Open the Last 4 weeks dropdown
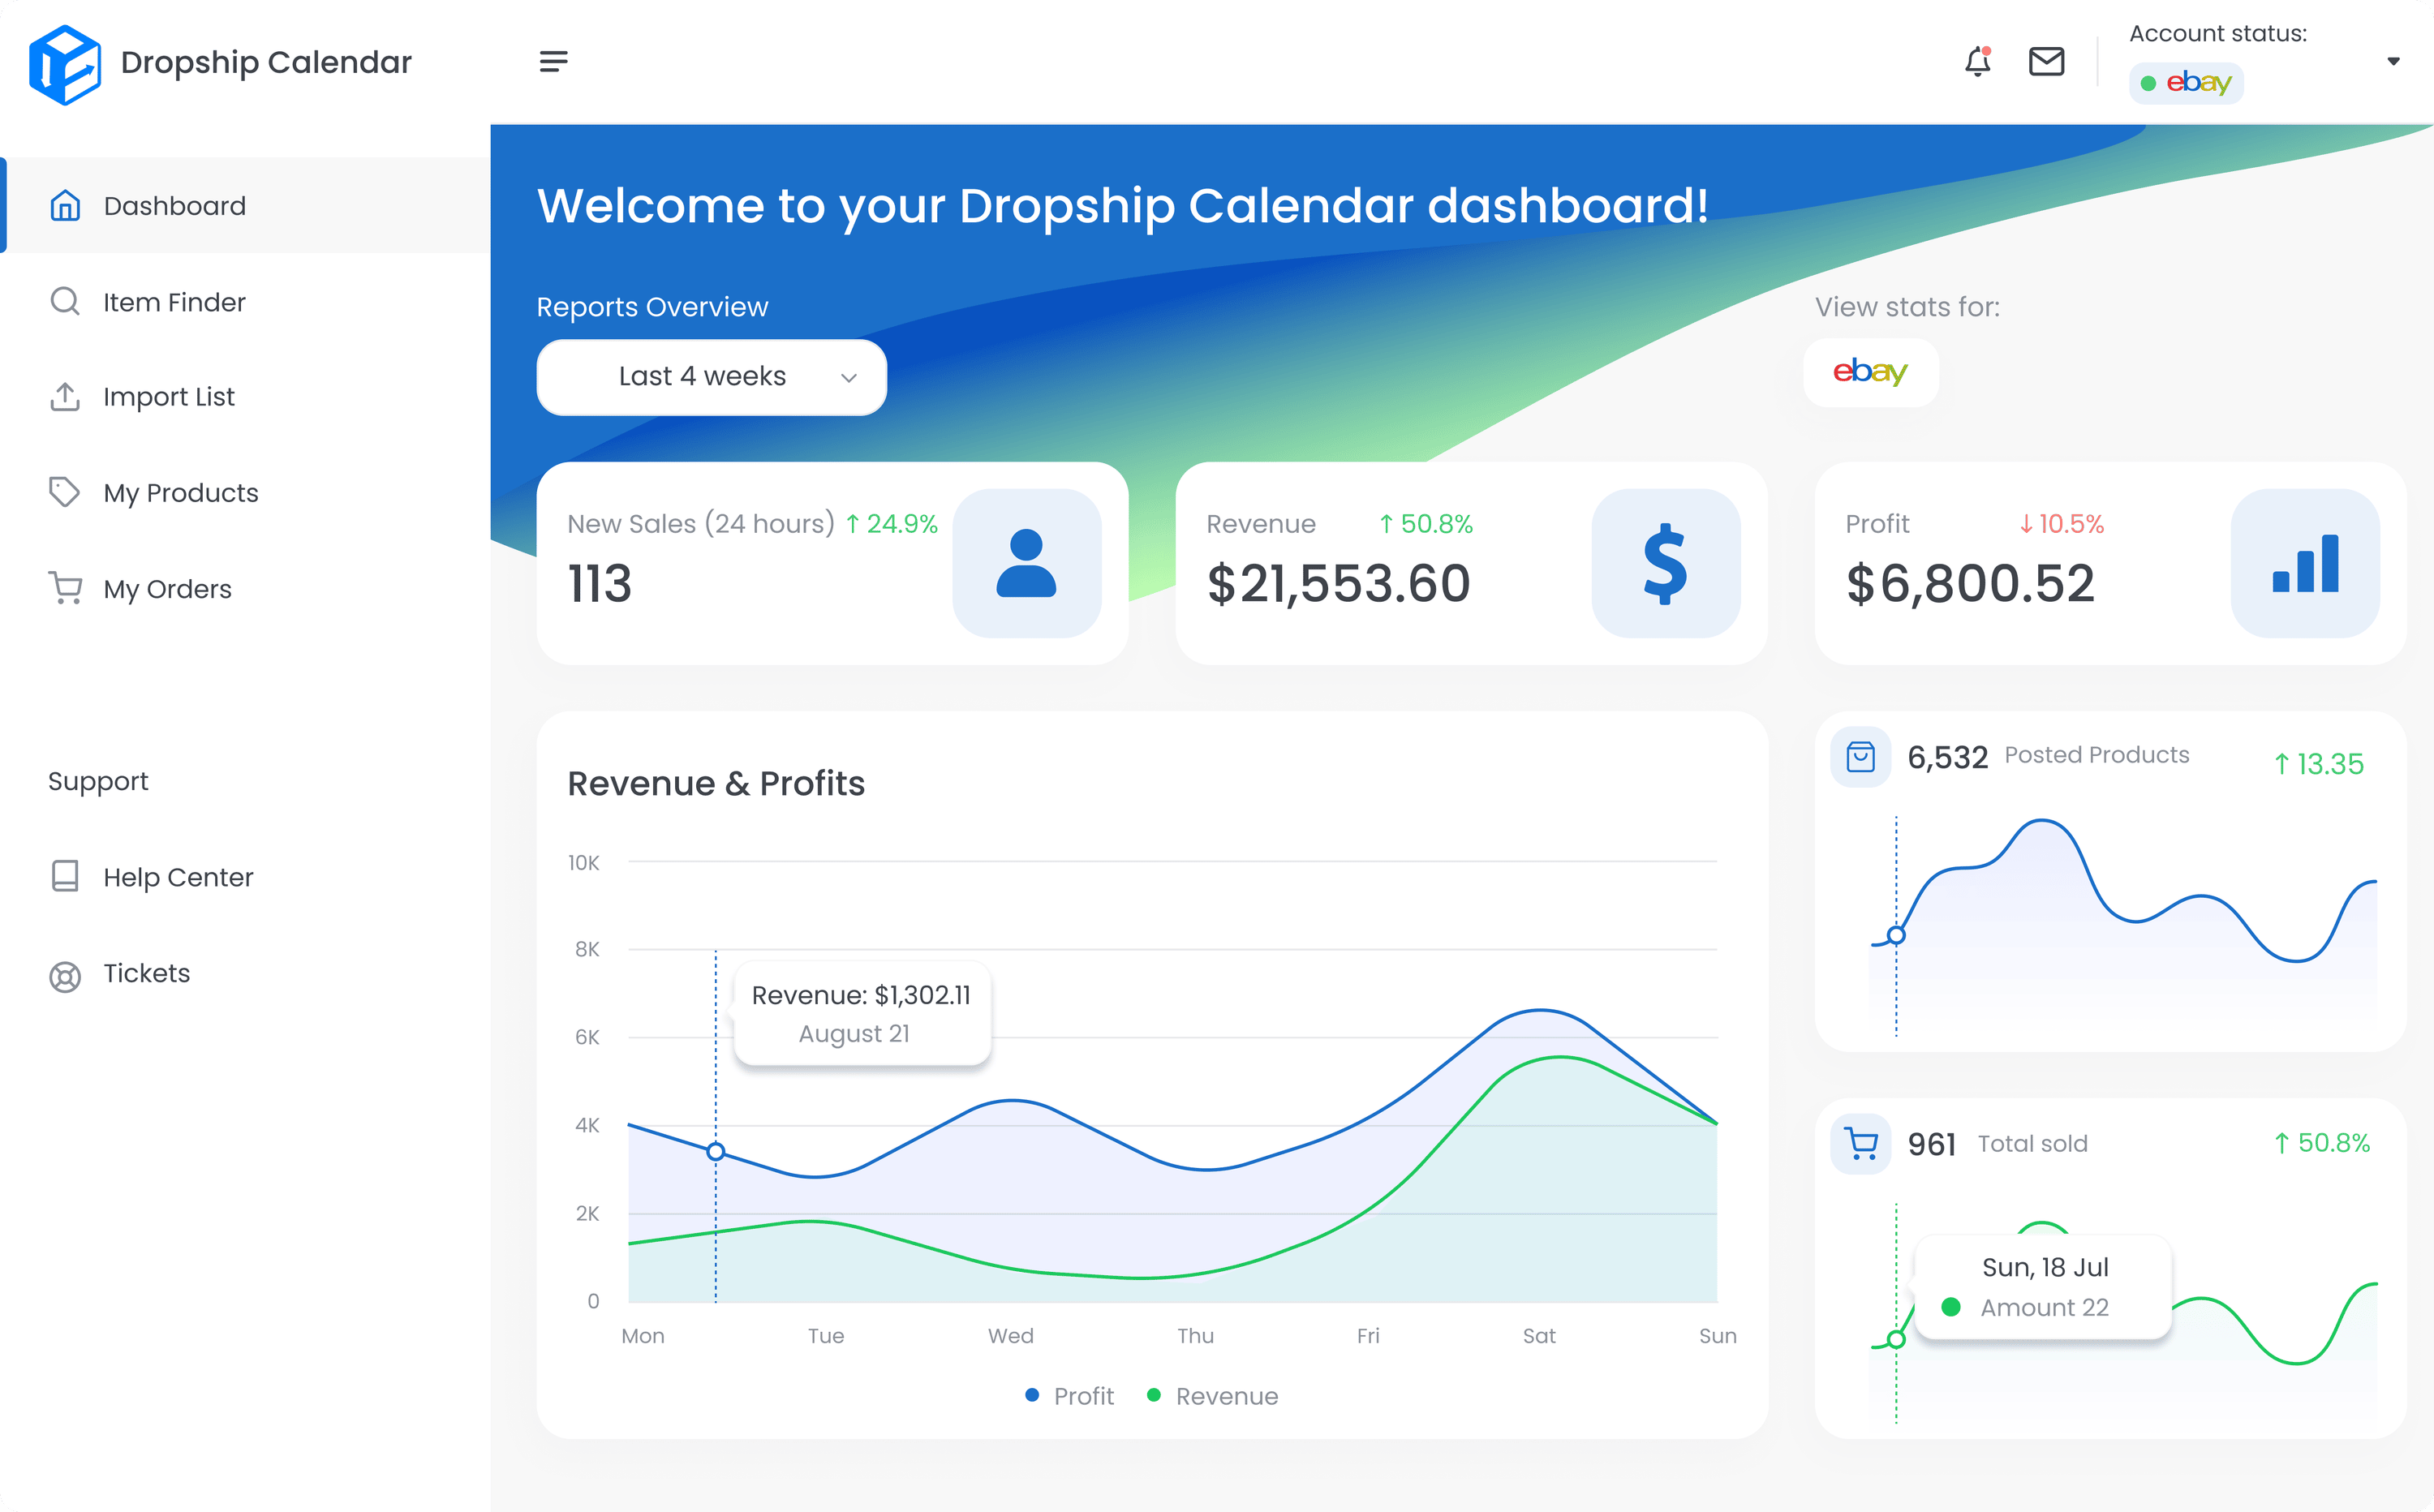Image resolution: width=2434 pixels, height=1512 pixels. (711, 377)
